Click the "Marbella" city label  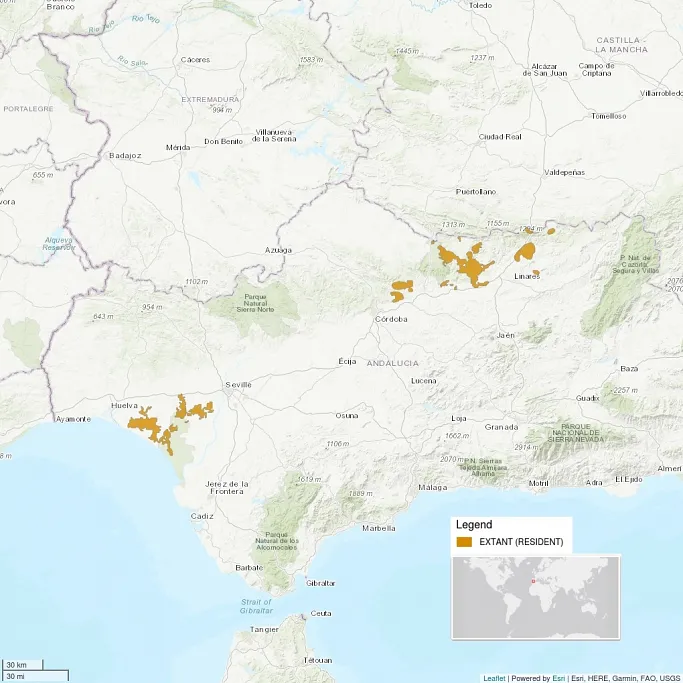tap(379, 528)
